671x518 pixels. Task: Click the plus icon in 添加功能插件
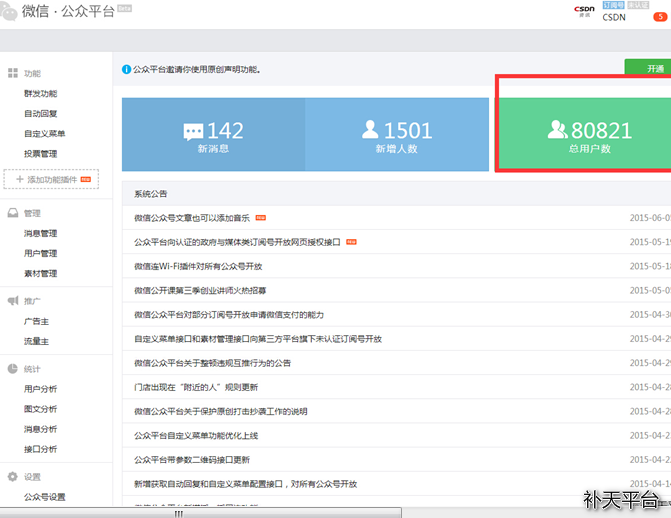19,179
